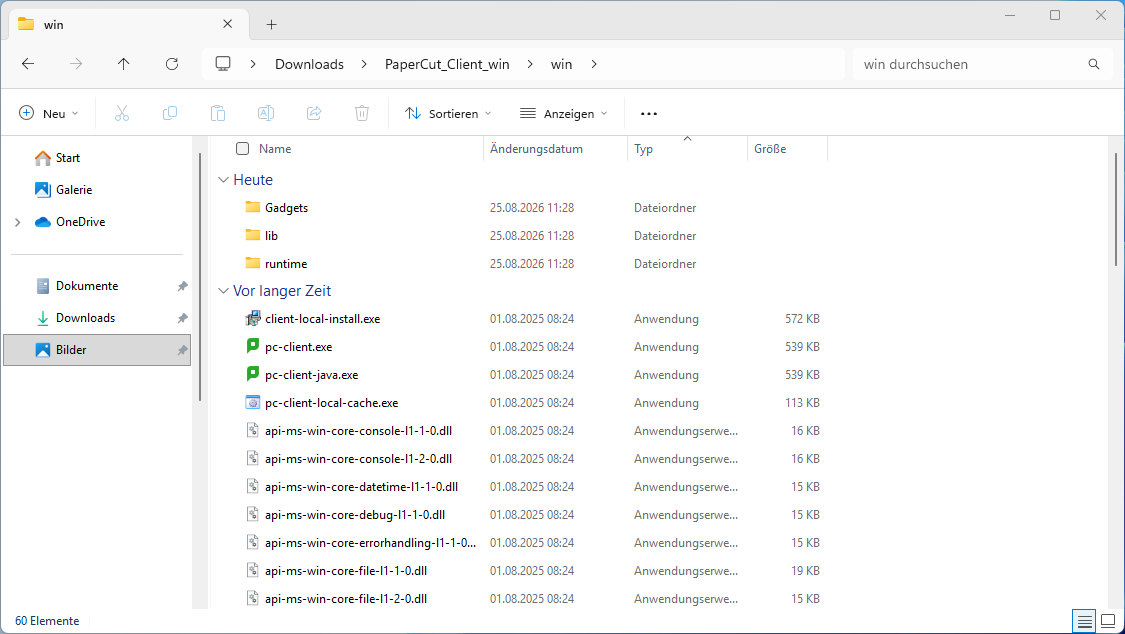Click the pc-client-local-cache.exe icon
The height and width of the screenshot is (634, 1125).
click(253, 402)
